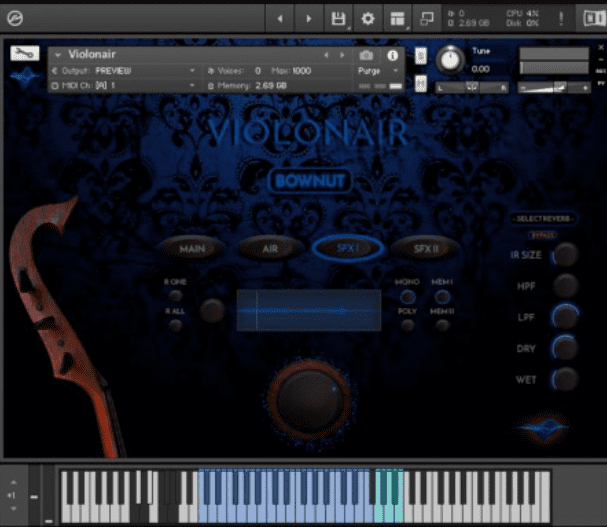
Task: Click the volume slider under level meter
Action: 554,88
